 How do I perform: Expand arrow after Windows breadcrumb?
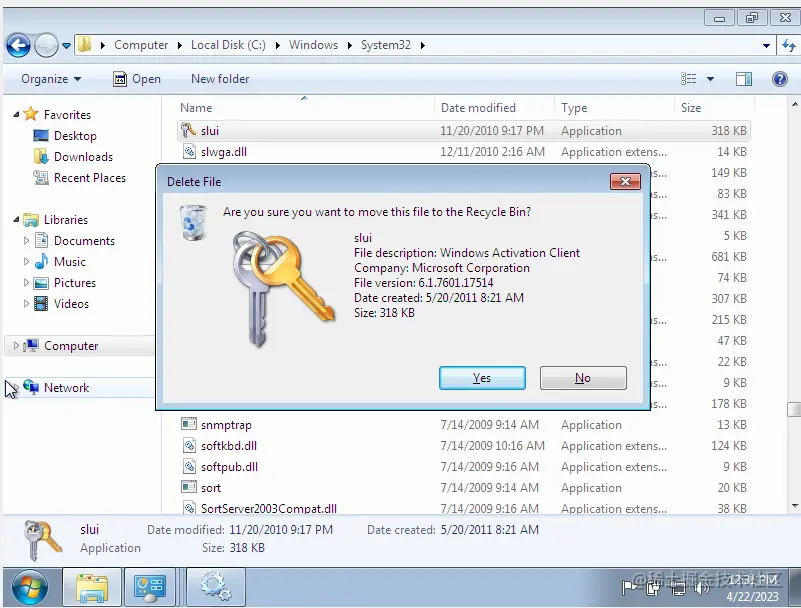[x=350, y=45]
